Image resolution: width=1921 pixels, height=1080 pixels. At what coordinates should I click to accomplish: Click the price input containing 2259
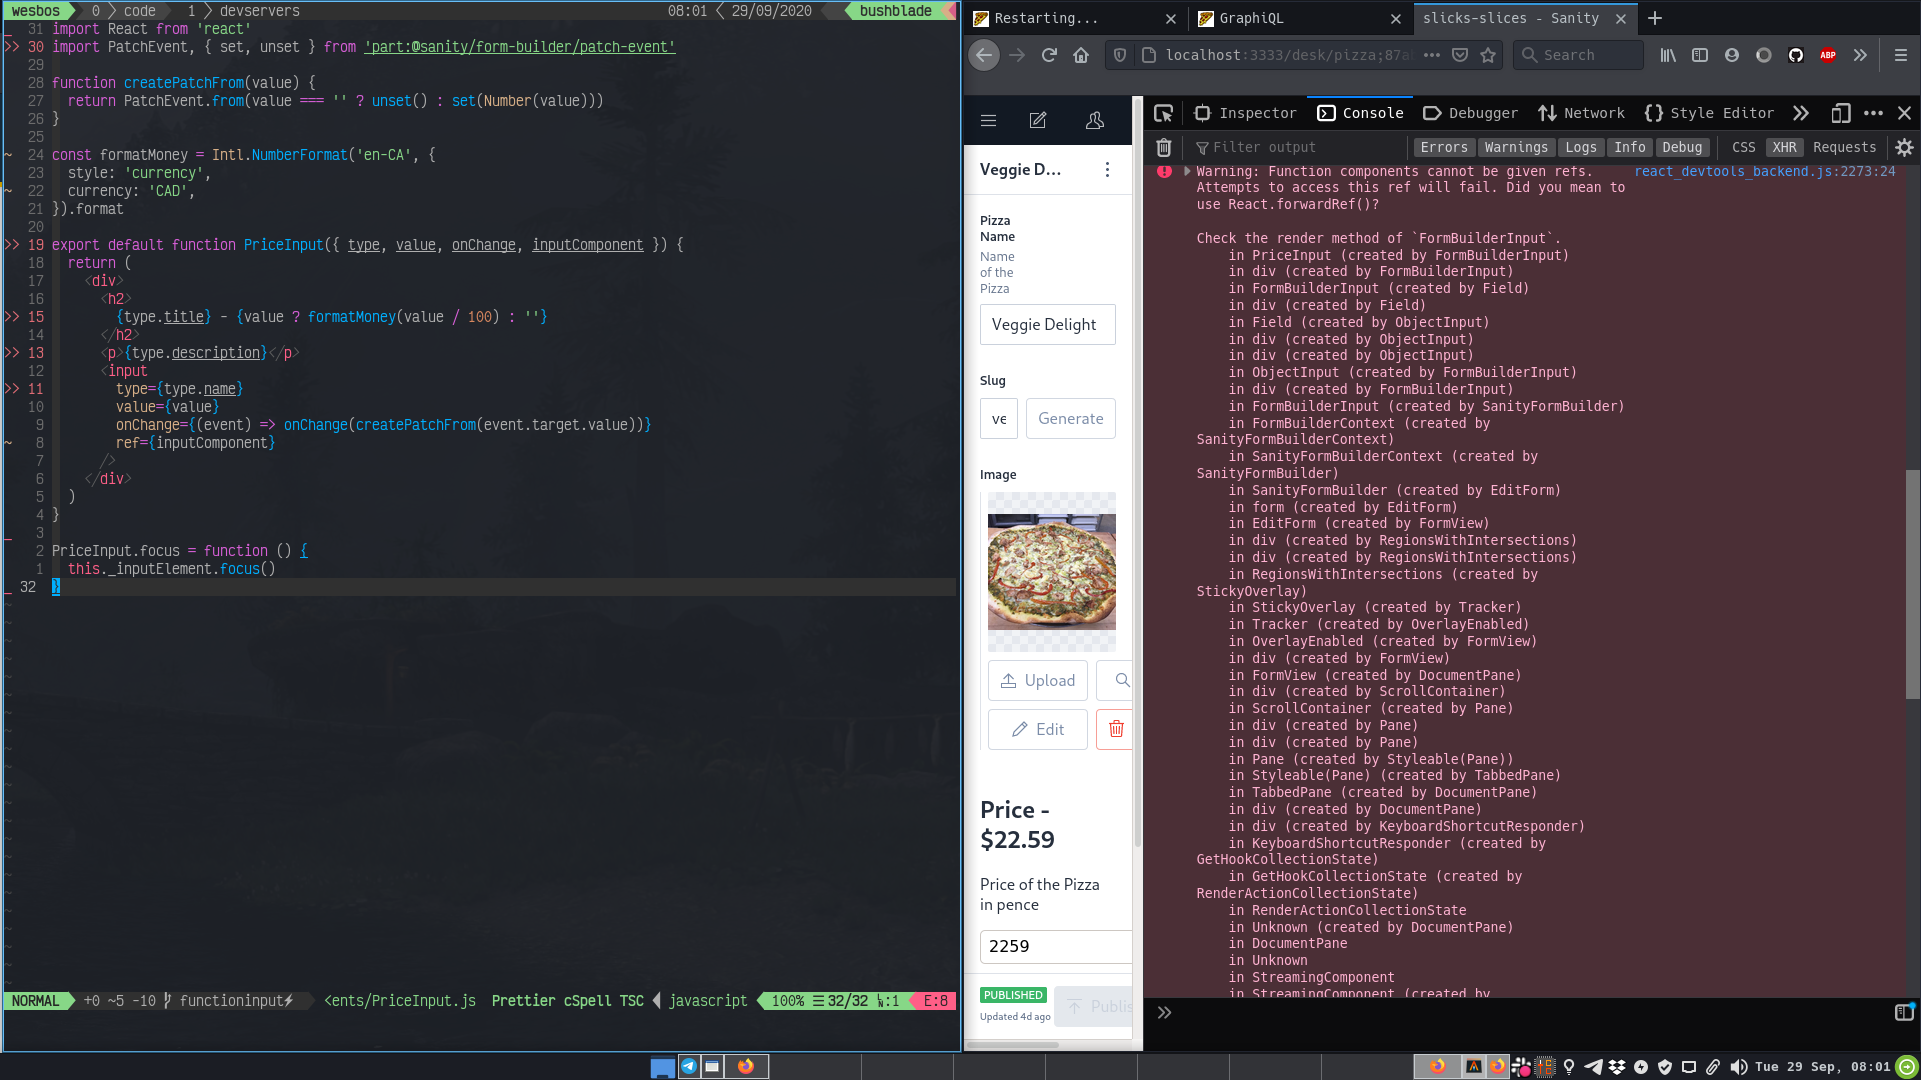point(1055,946)
